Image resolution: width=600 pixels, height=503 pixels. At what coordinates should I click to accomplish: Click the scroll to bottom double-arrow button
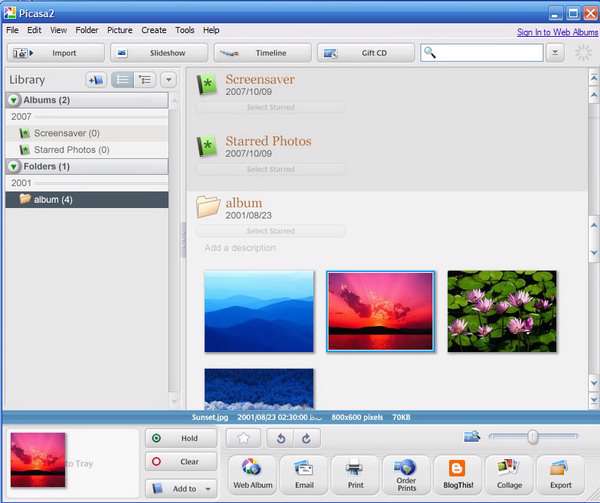coord(593,400)
